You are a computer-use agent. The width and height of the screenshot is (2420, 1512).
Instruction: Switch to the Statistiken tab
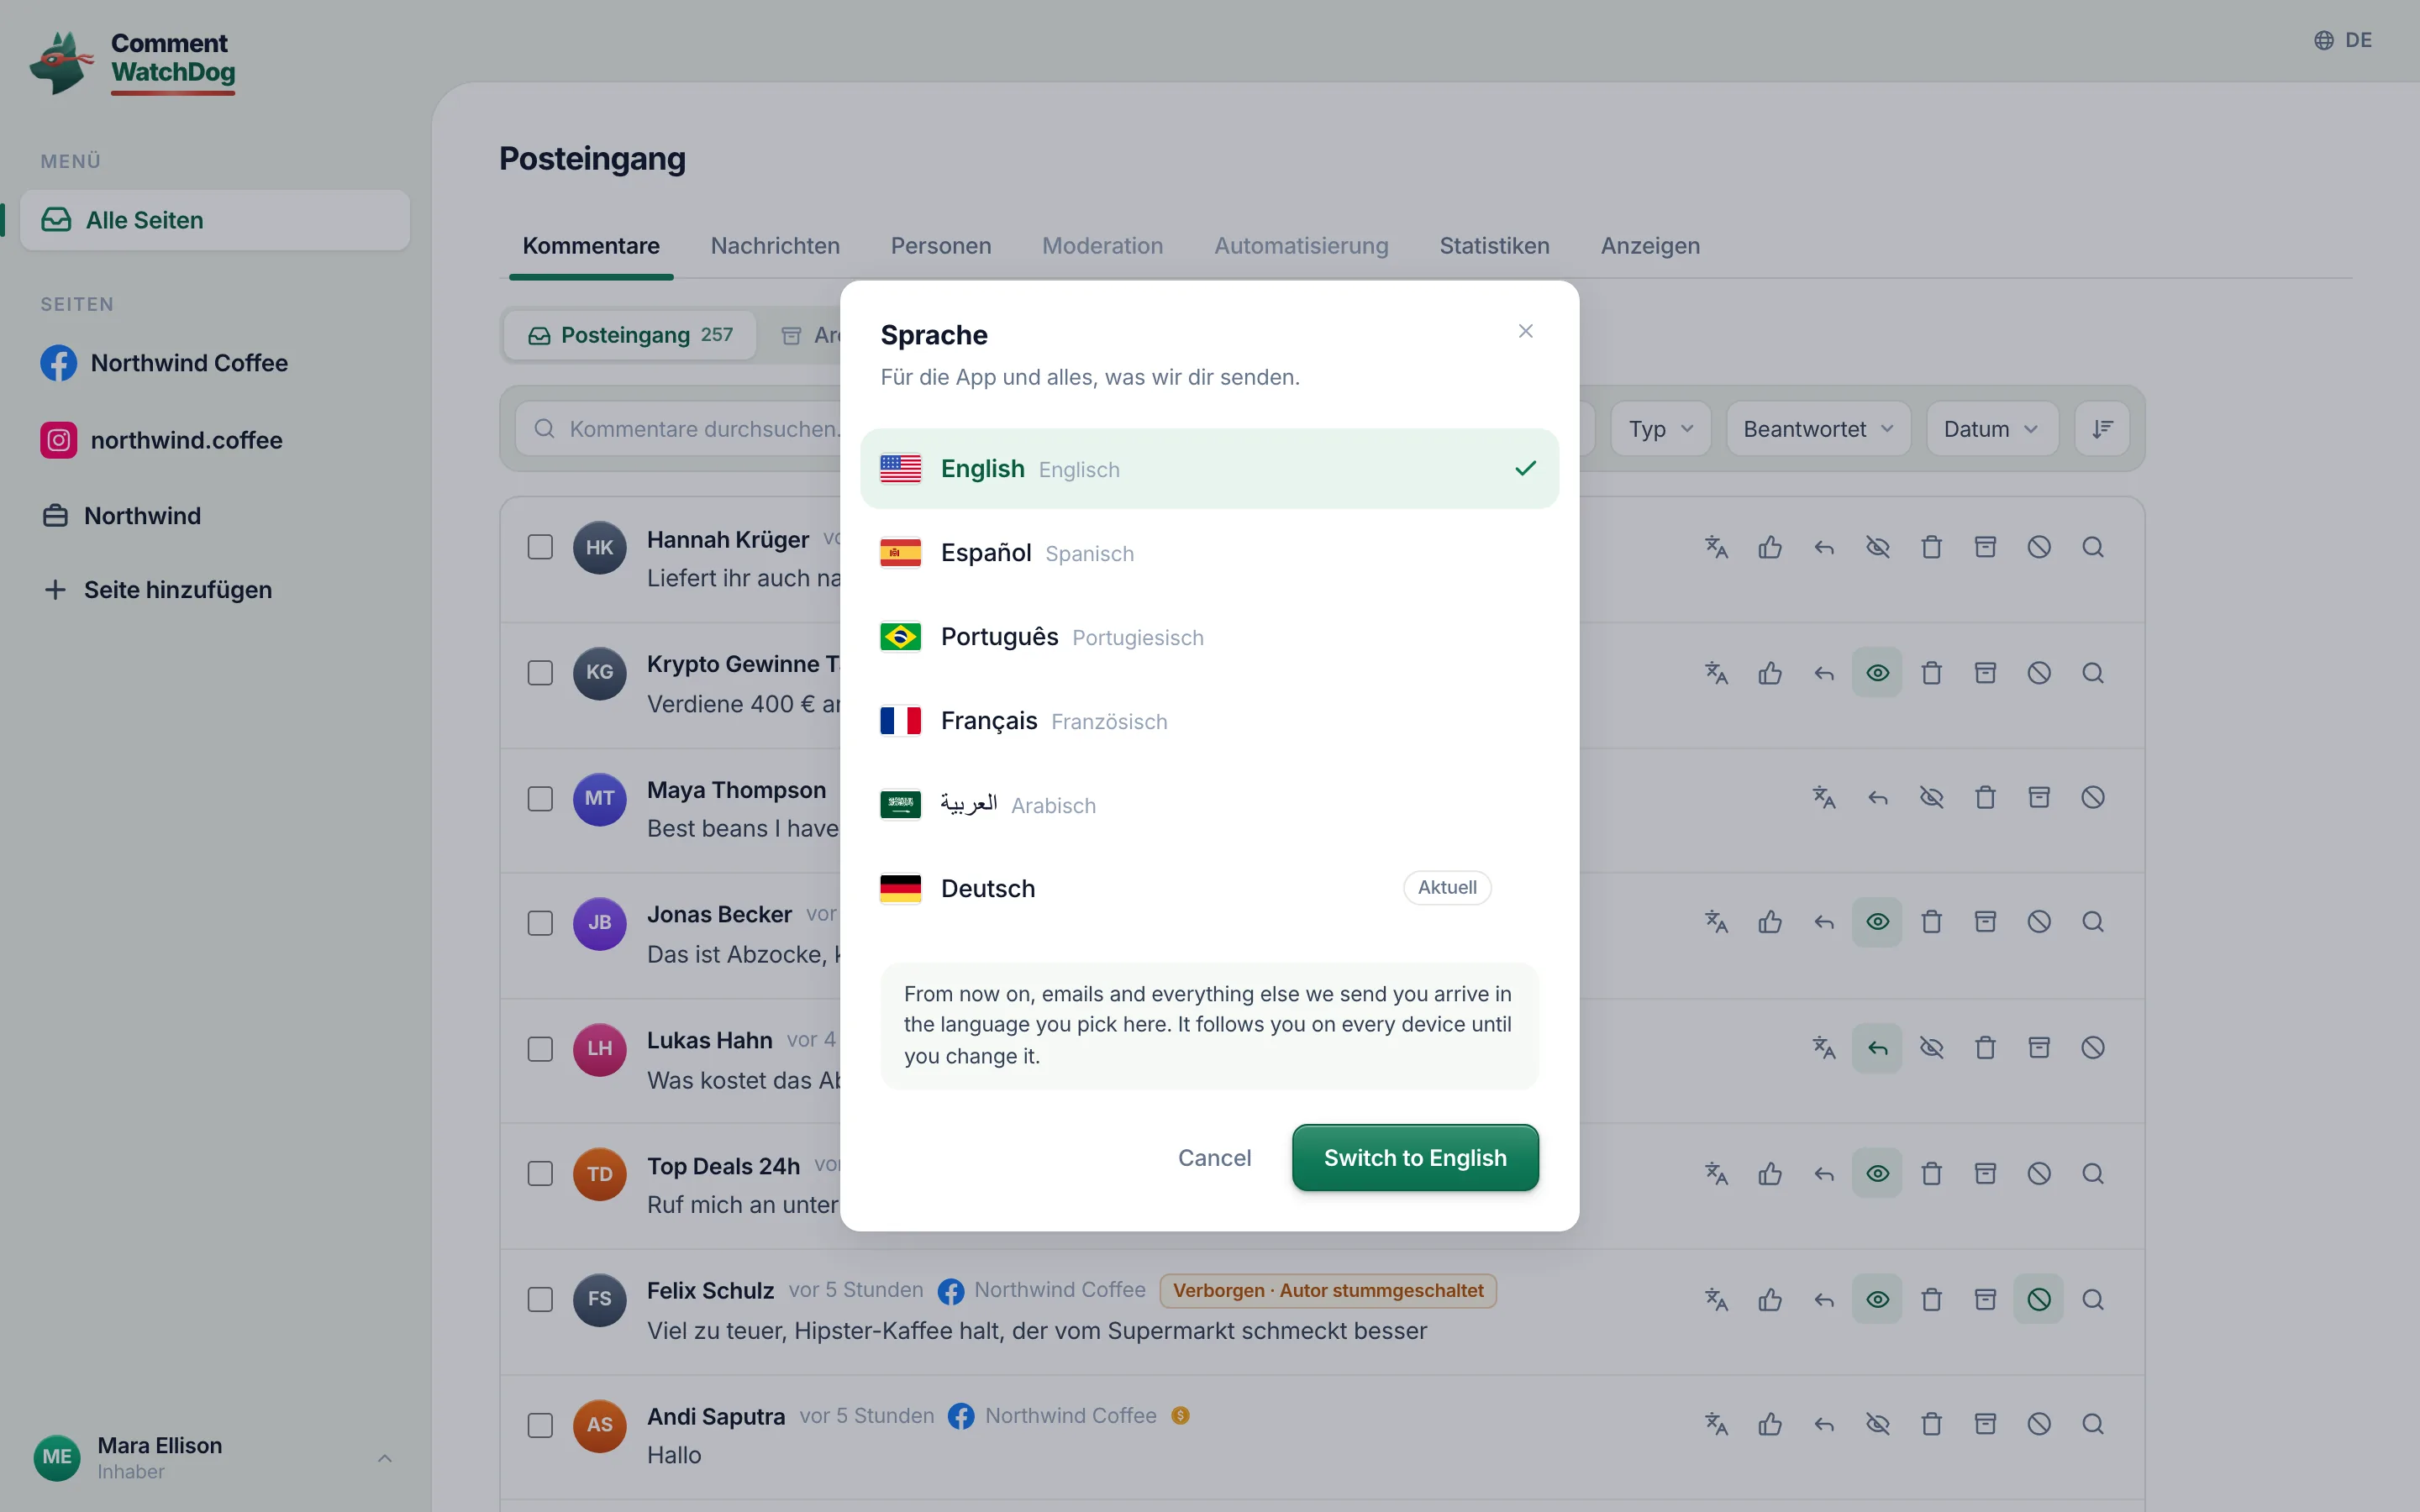1494,246
